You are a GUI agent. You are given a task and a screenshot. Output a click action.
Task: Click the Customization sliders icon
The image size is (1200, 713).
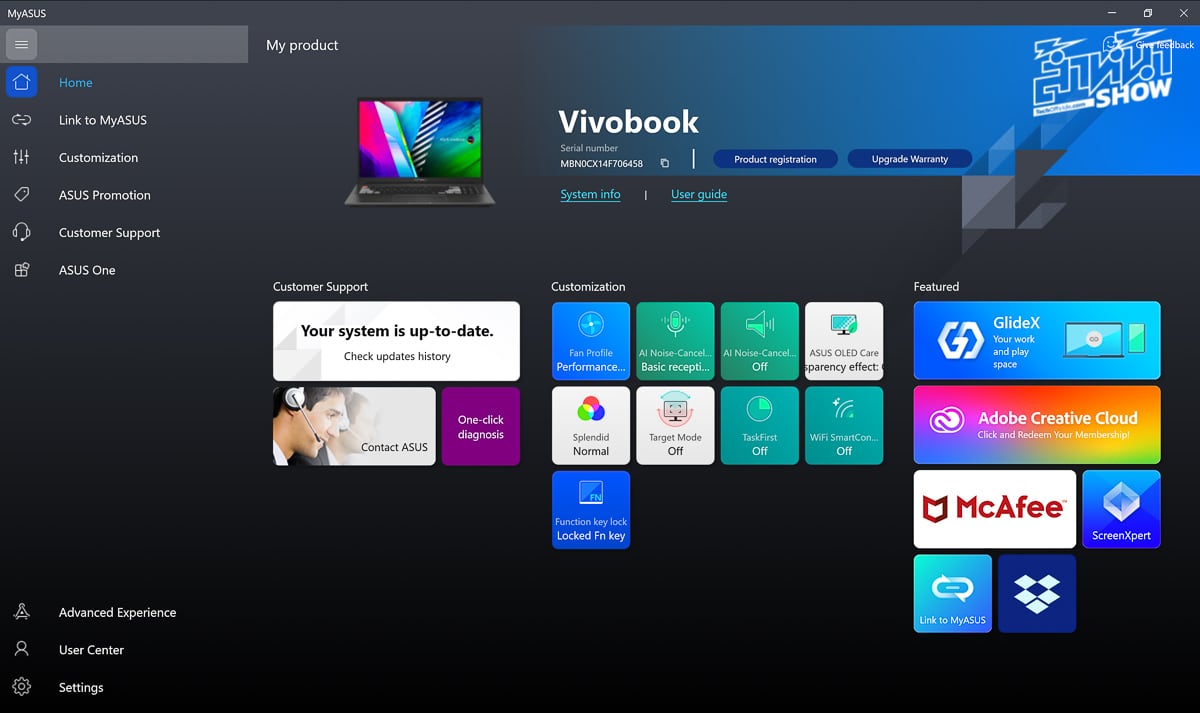(21, 157)
